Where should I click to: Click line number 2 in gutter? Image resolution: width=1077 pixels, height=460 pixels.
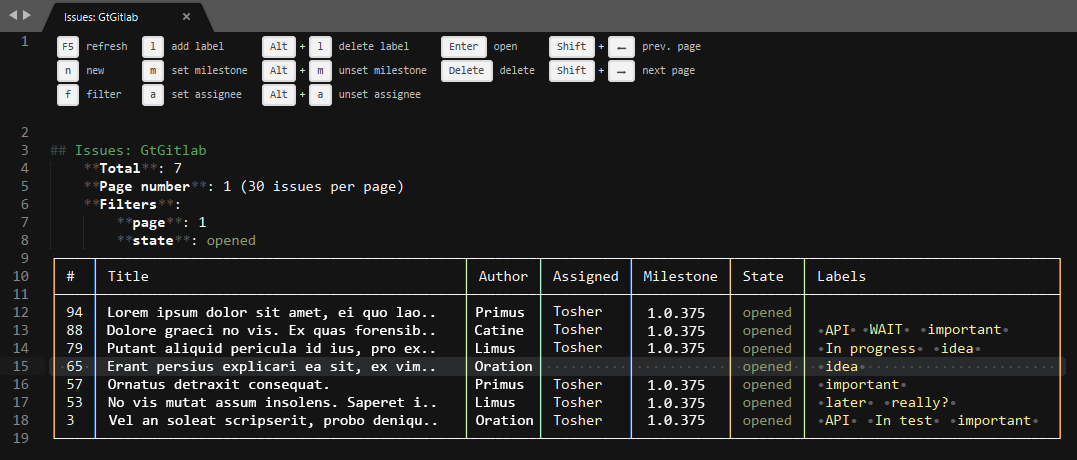click(x=25, y=133)
